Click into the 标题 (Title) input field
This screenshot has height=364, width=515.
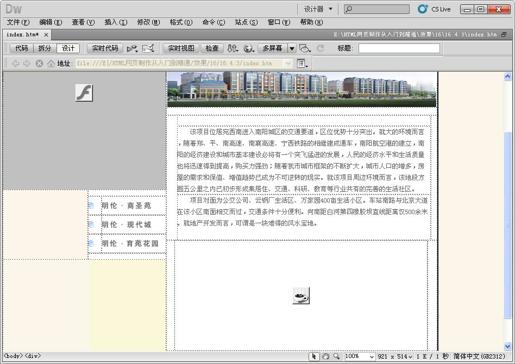click(399, 48)
